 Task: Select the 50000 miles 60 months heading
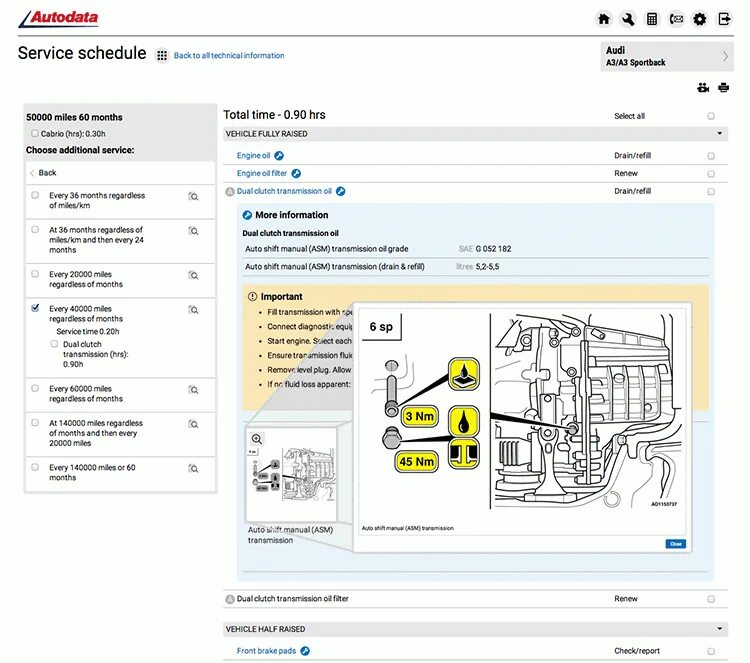74,117
